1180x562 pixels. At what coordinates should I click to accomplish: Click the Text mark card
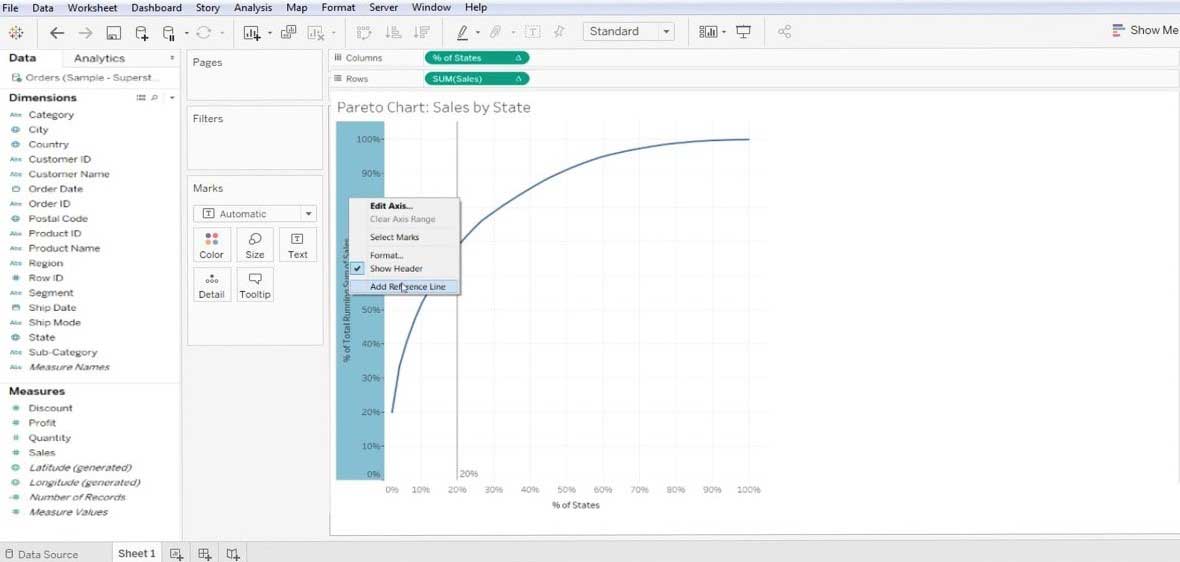[297, 245]
